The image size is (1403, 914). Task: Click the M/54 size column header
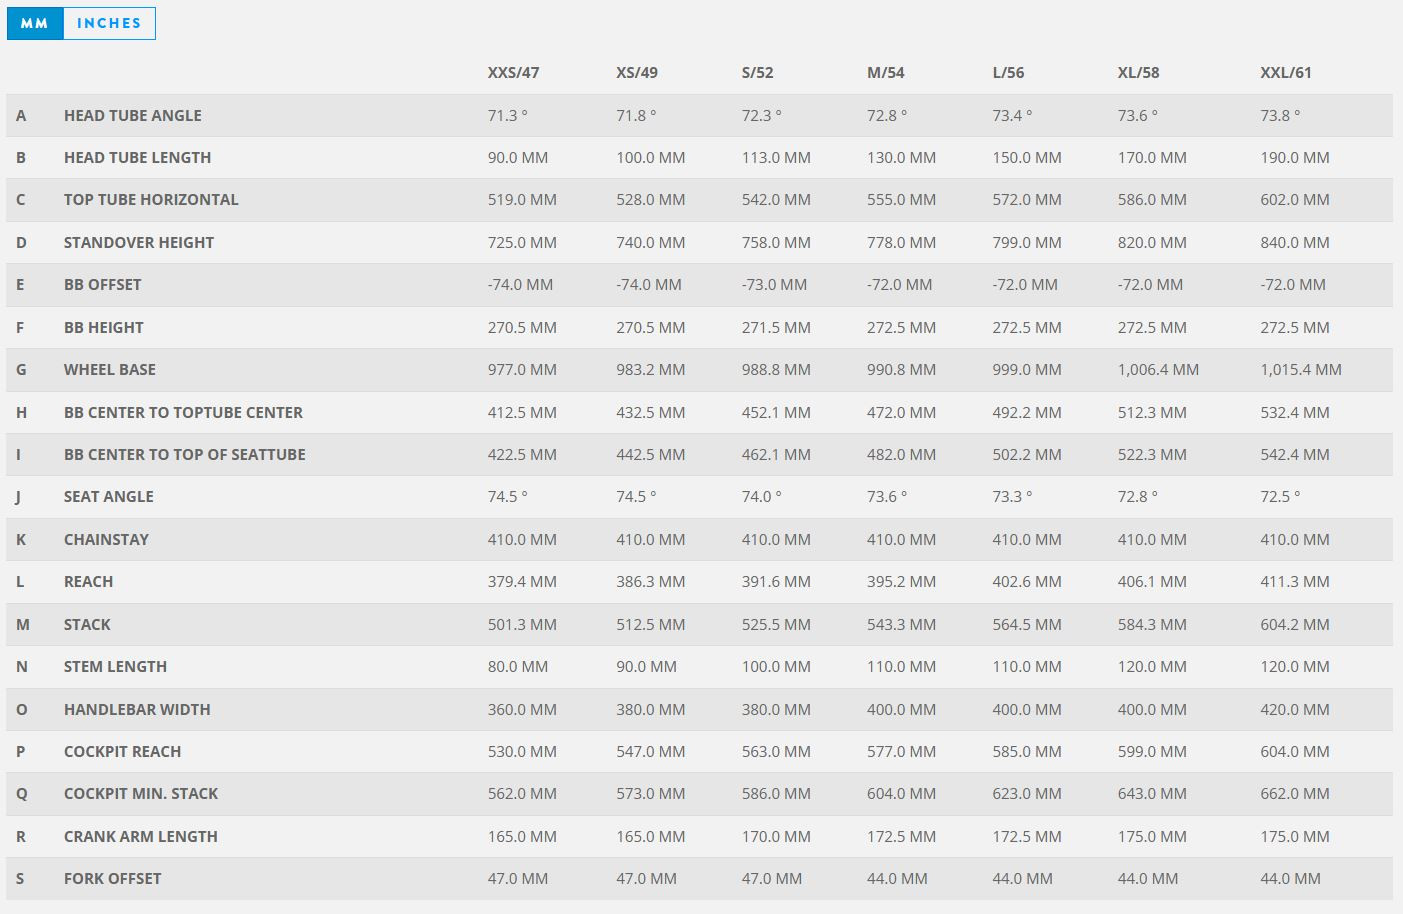pyautogui.click(x=885, y=73)
